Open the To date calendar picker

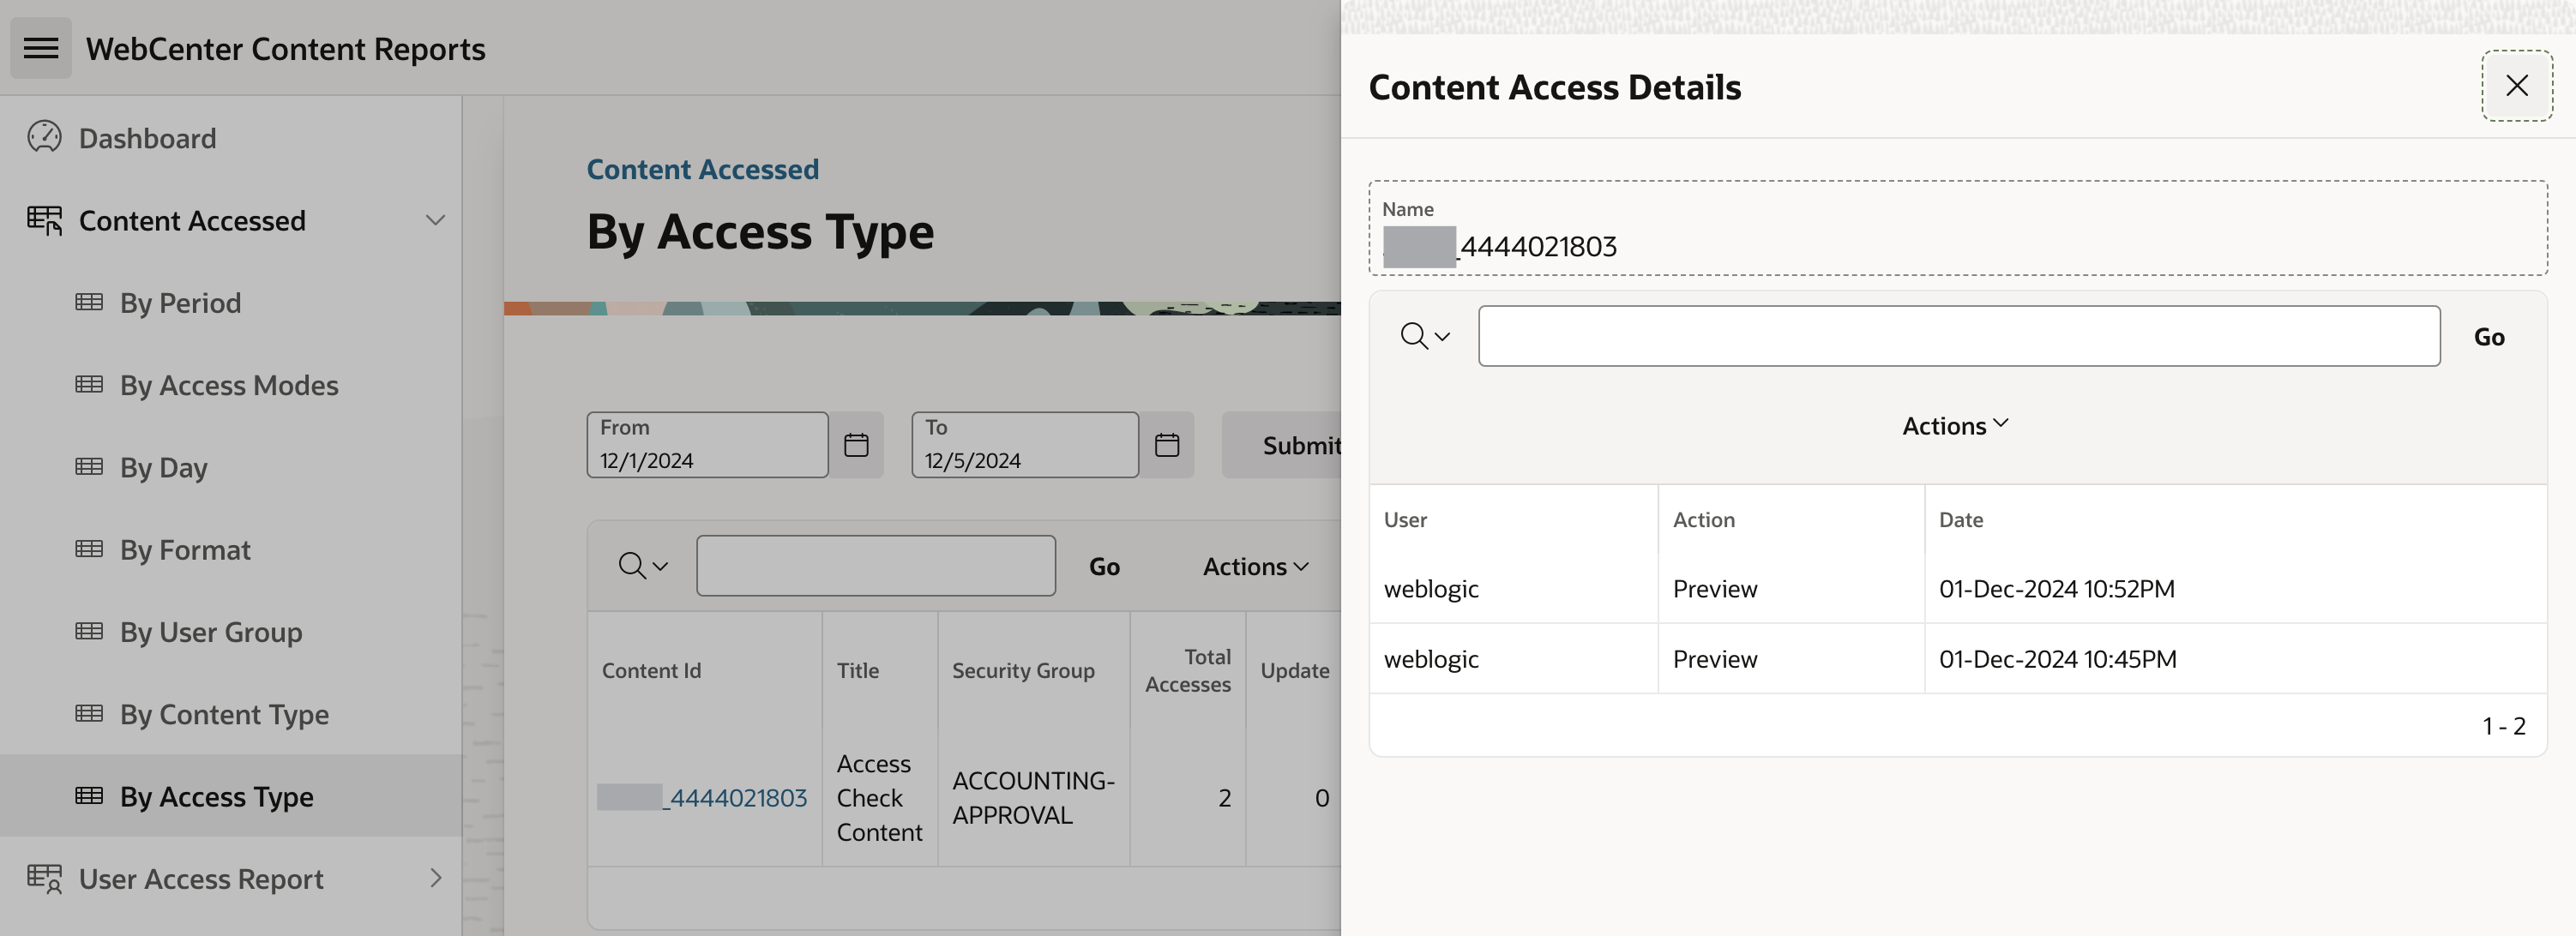pyautogui.click(x=1167, y=445)
